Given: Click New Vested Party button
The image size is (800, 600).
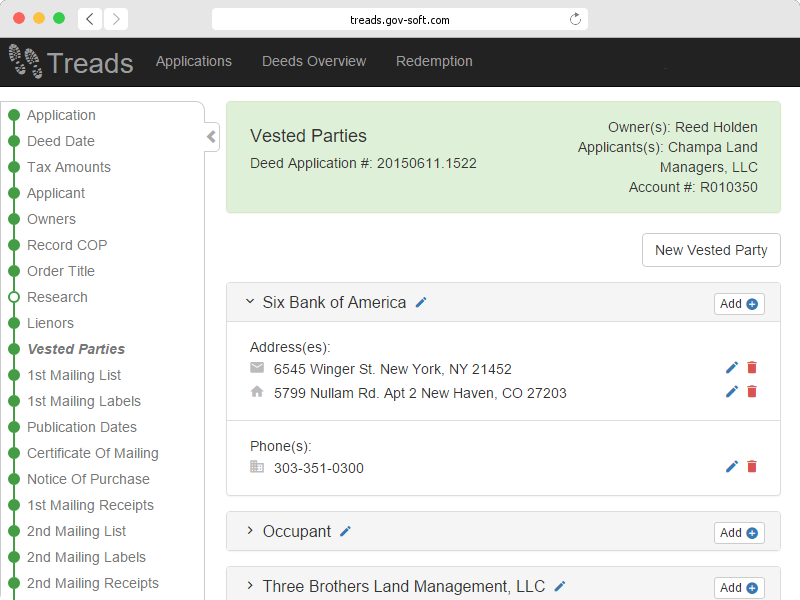Looking at the screenshot, I should pyautogui.click(x=711, y=250).
